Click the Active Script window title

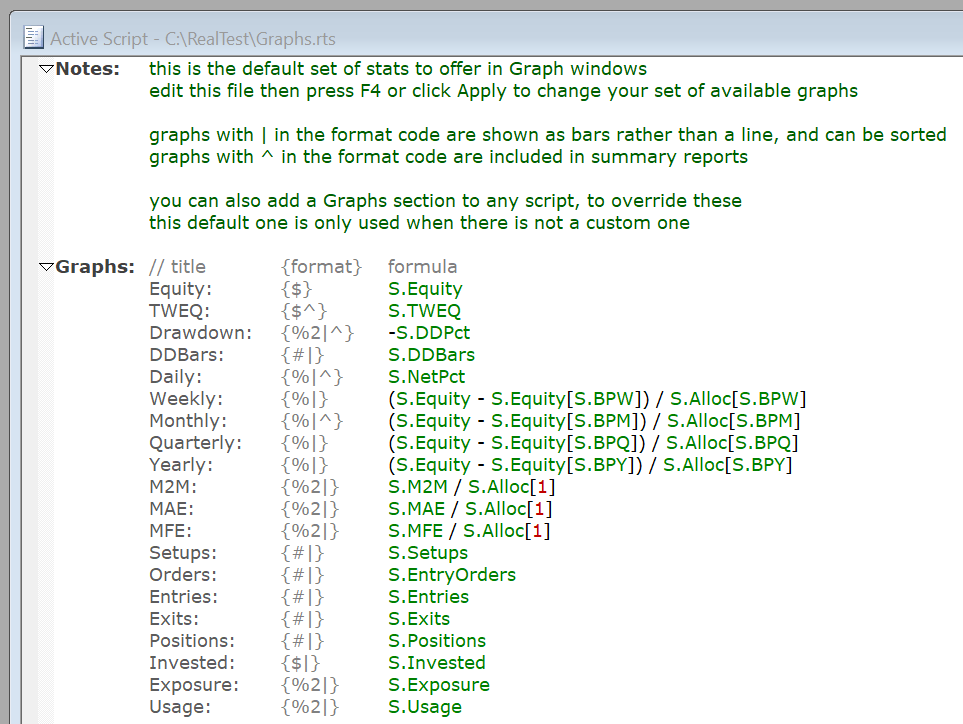coord(193,39)
